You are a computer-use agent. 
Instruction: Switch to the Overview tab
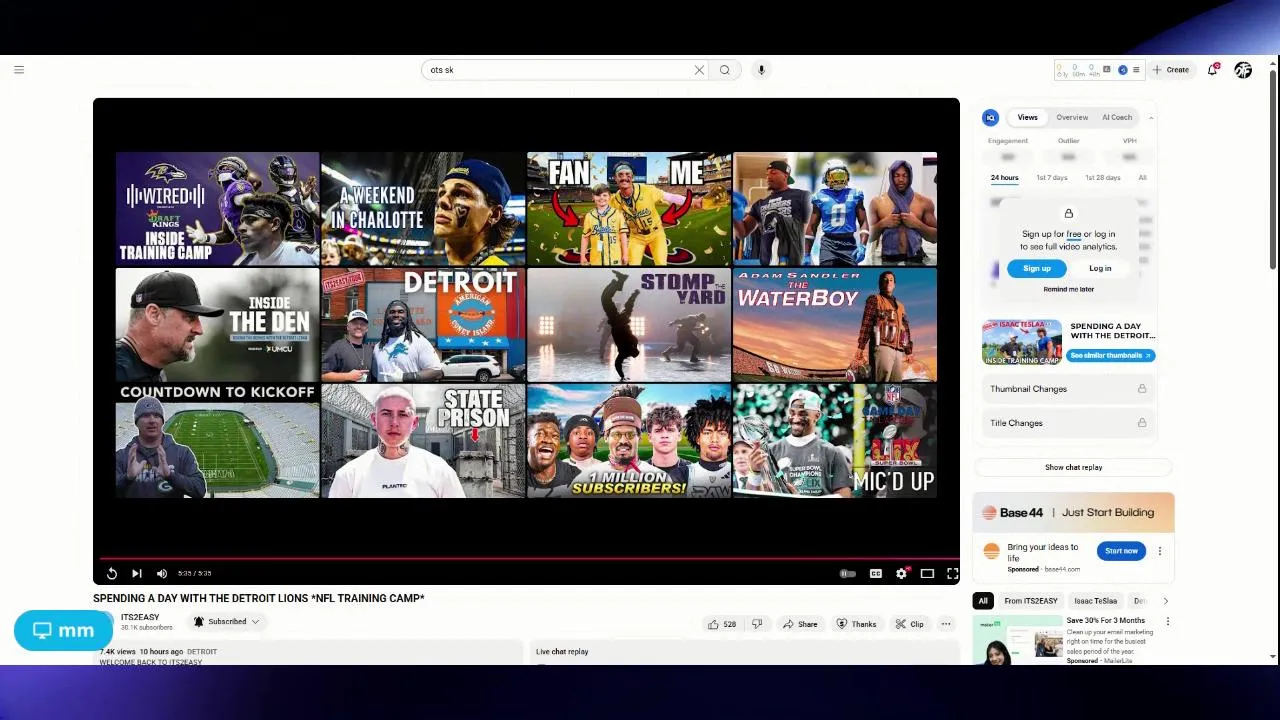1072,117
